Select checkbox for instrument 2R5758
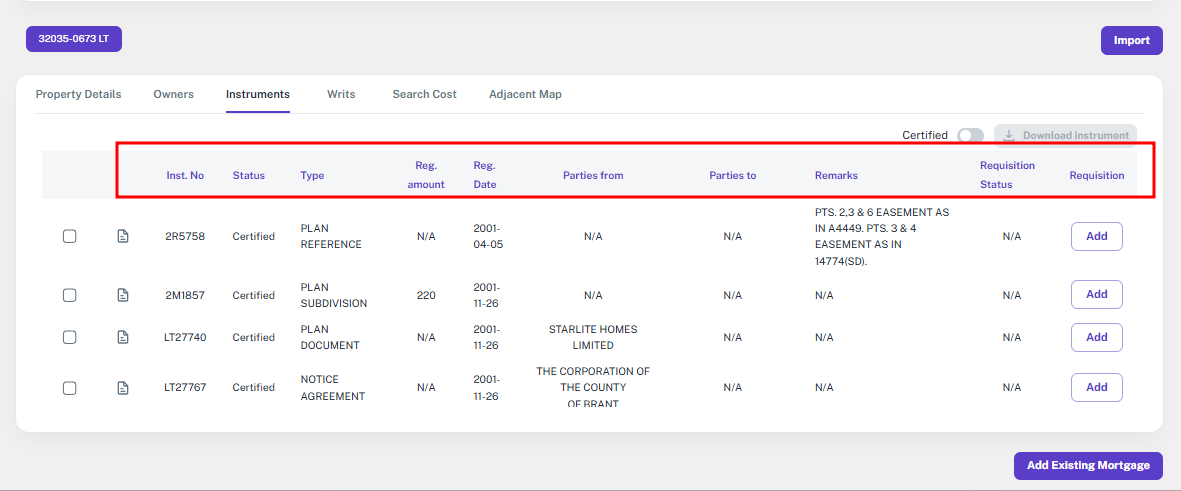Image resolution: width=1181 pixels, height=491 pixels. [70, 237]
